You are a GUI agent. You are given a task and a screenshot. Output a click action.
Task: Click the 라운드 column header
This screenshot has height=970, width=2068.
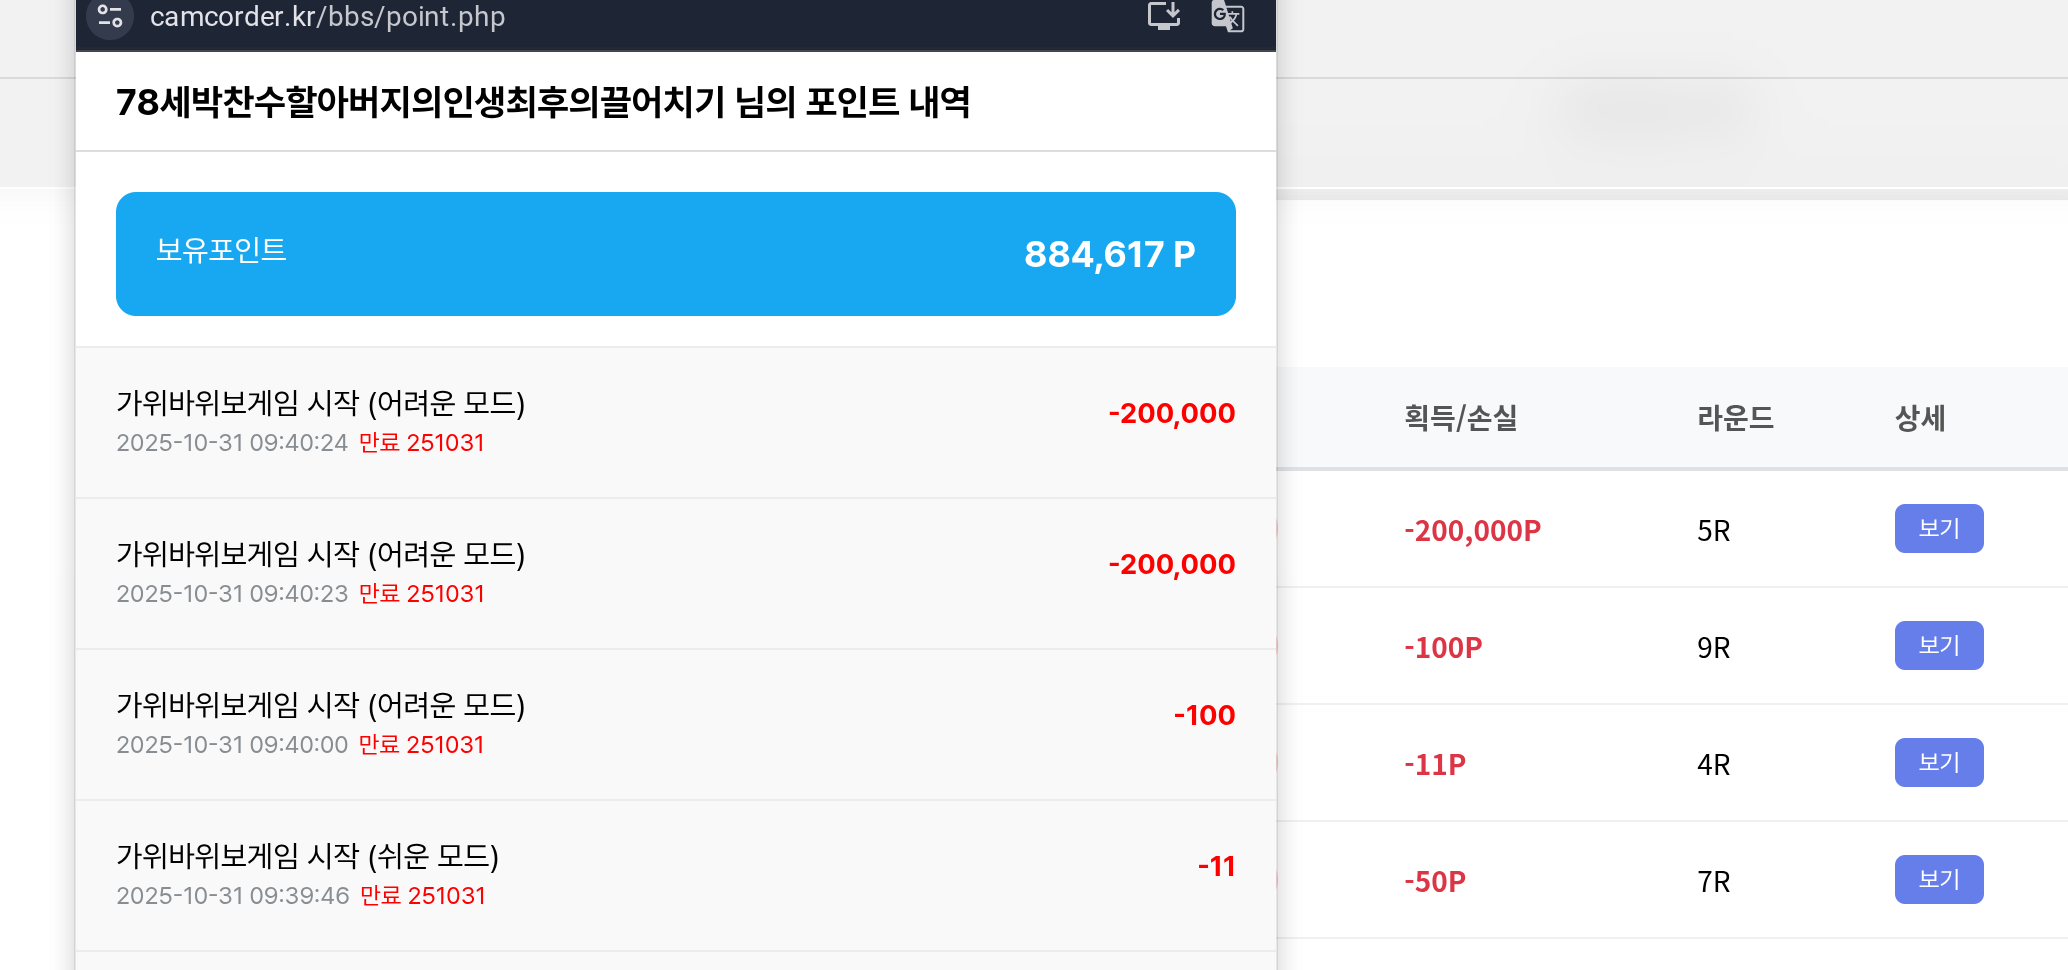1735,418
